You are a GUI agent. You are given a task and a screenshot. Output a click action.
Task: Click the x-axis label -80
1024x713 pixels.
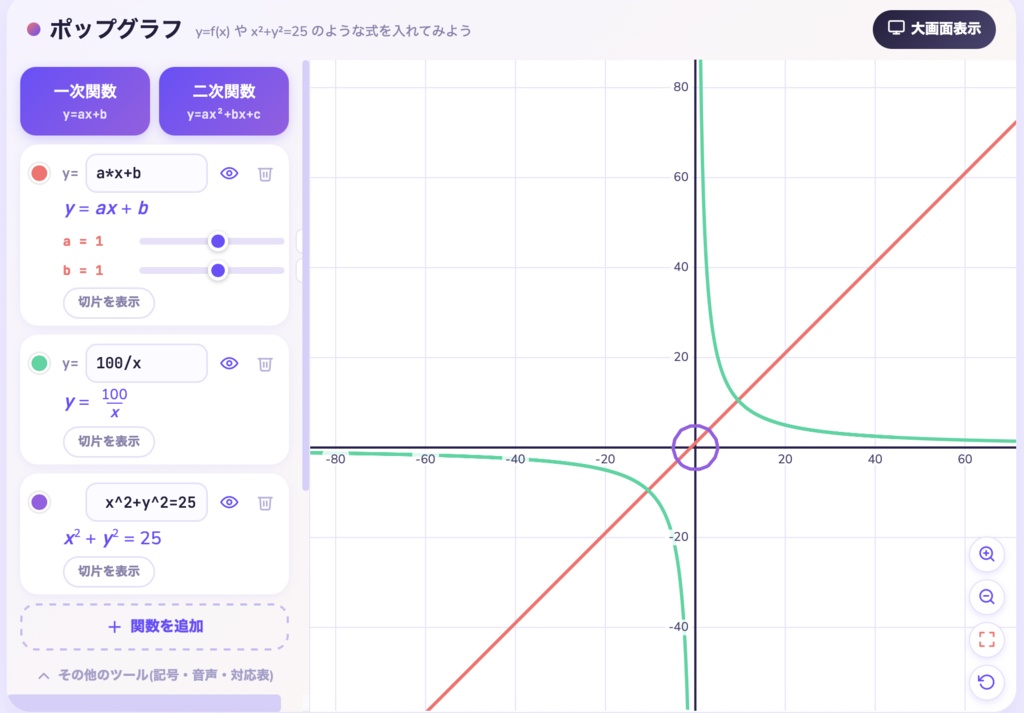coord(335,459)
